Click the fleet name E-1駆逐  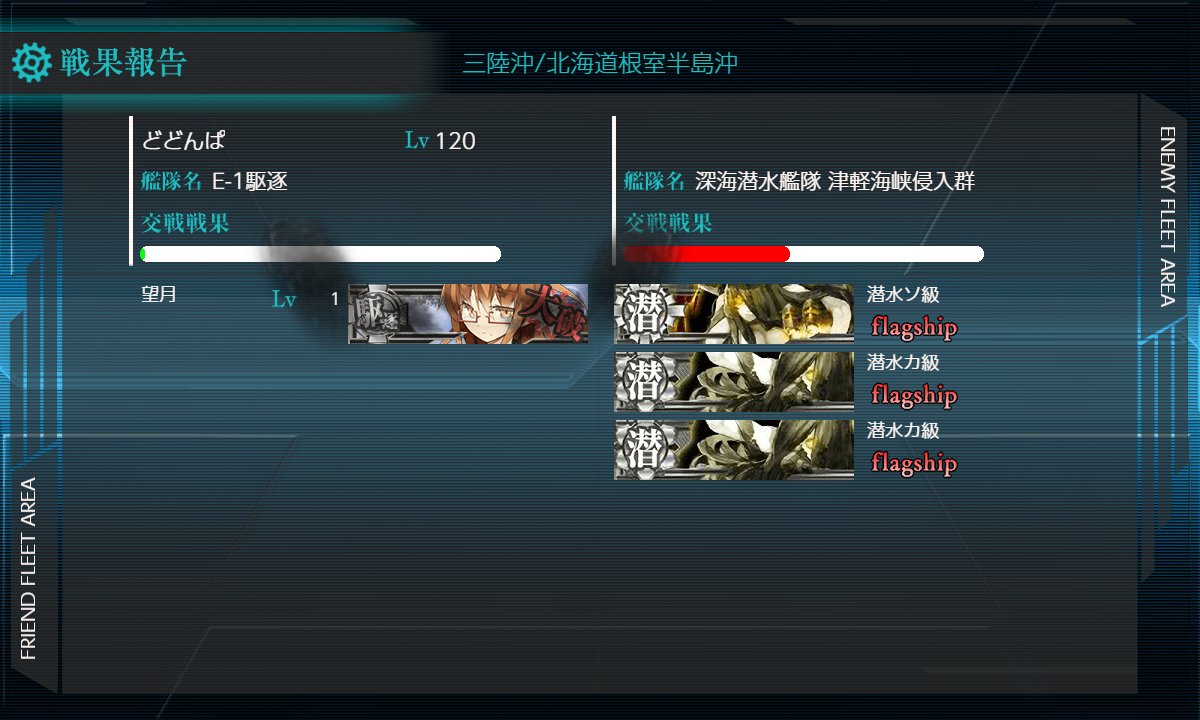250,182
